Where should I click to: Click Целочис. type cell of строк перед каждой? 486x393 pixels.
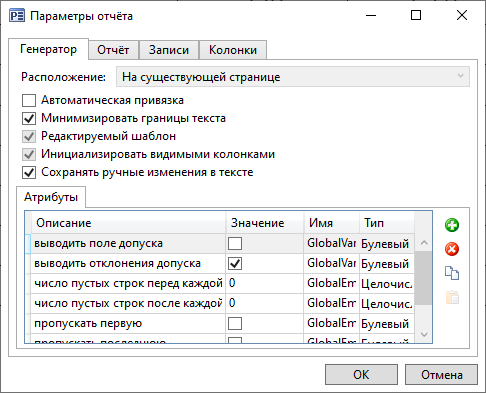pyautogui.click(x=387, y=284)
